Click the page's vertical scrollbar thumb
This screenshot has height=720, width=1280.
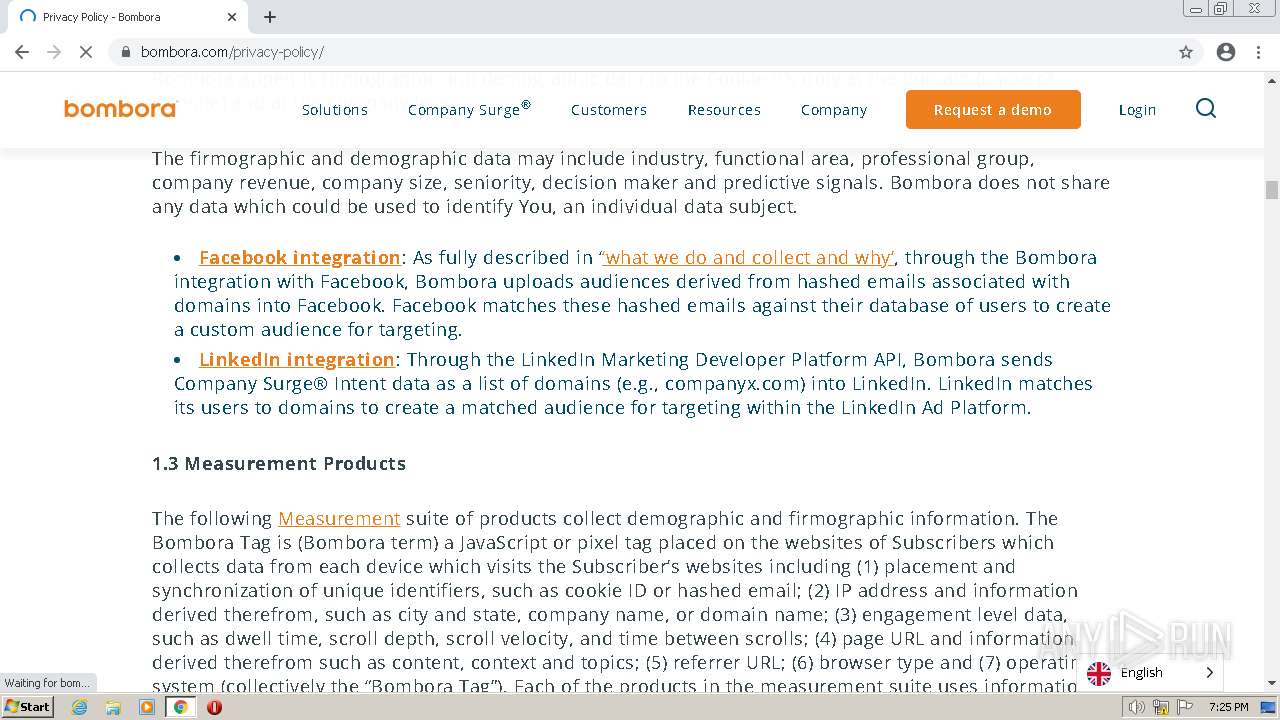tap(1271, 190)
